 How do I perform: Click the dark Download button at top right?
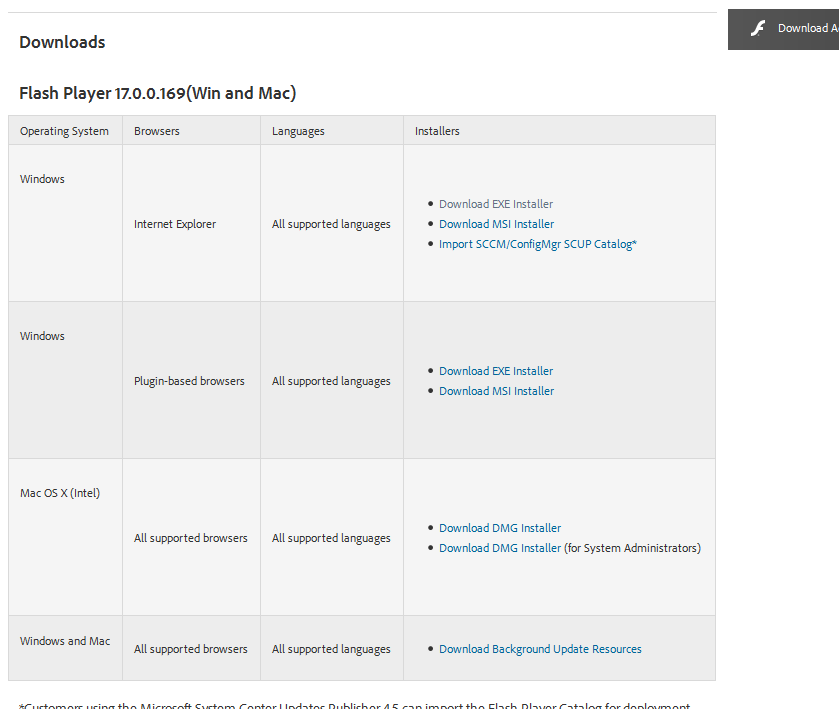783,29
